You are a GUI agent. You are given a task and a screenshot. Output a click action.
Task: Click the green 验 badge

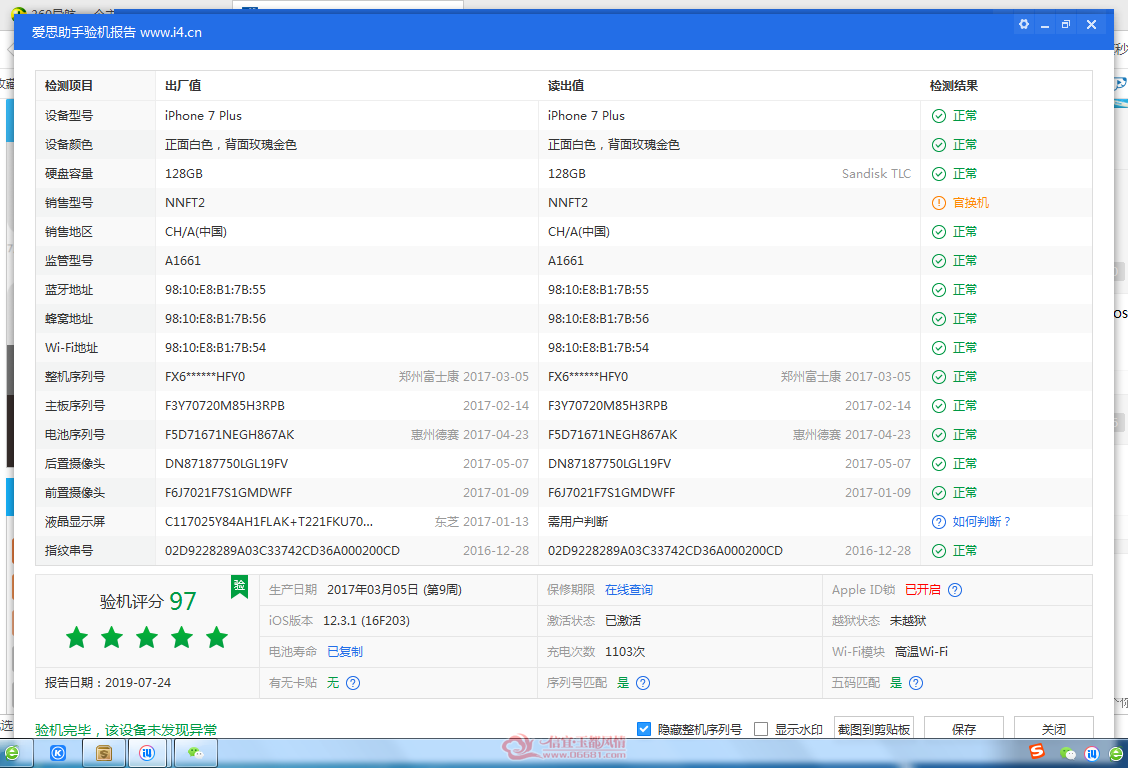(x=240, y=586)
